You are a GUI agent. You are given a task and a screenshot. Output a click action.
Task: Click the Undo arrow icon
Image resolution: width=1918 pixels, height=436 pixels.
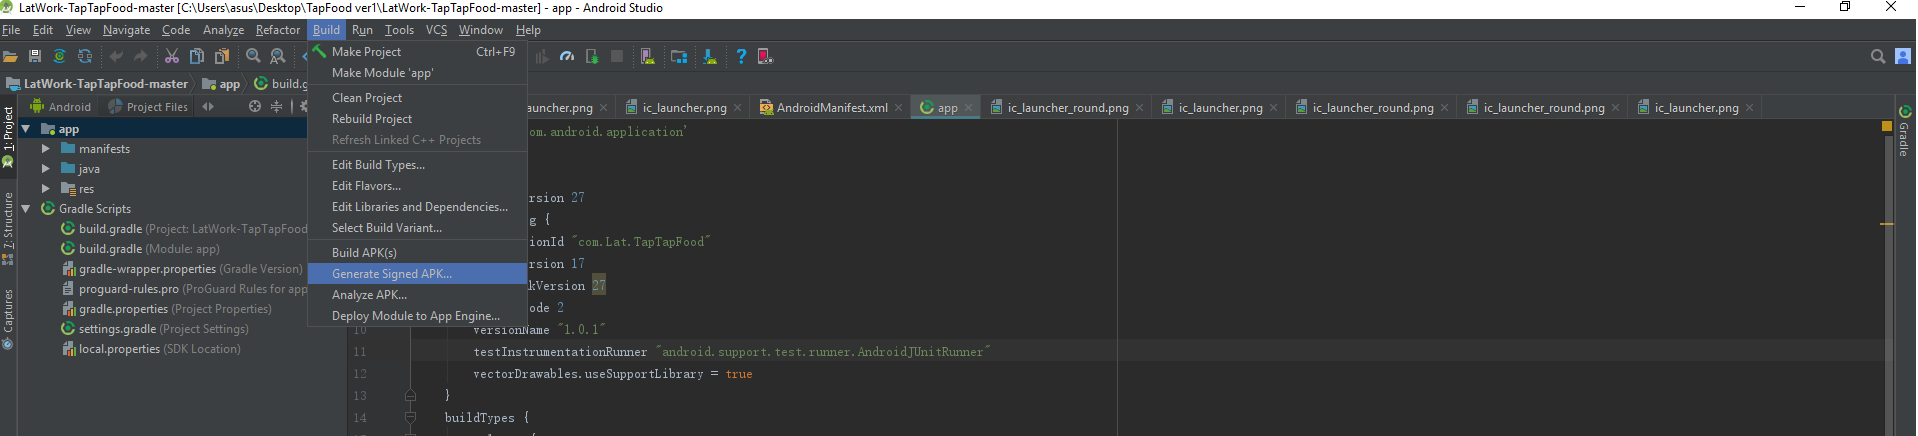pyautogui.click(x=116, y=57)
